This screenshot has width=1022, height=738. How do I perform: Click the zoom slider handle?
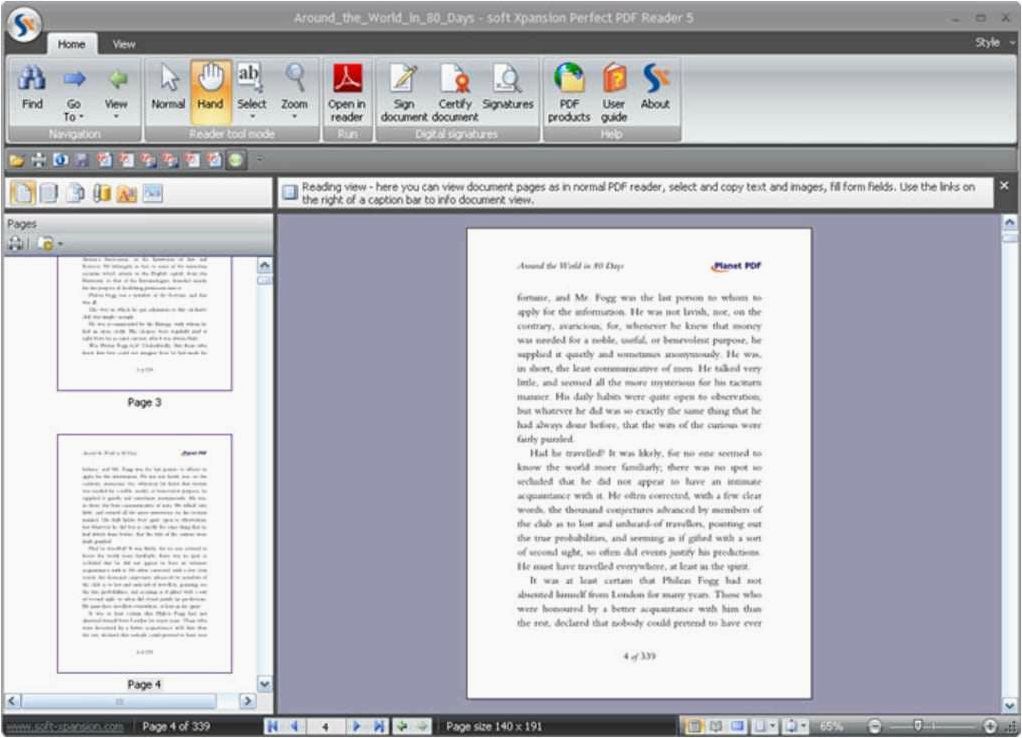[918, 726]
